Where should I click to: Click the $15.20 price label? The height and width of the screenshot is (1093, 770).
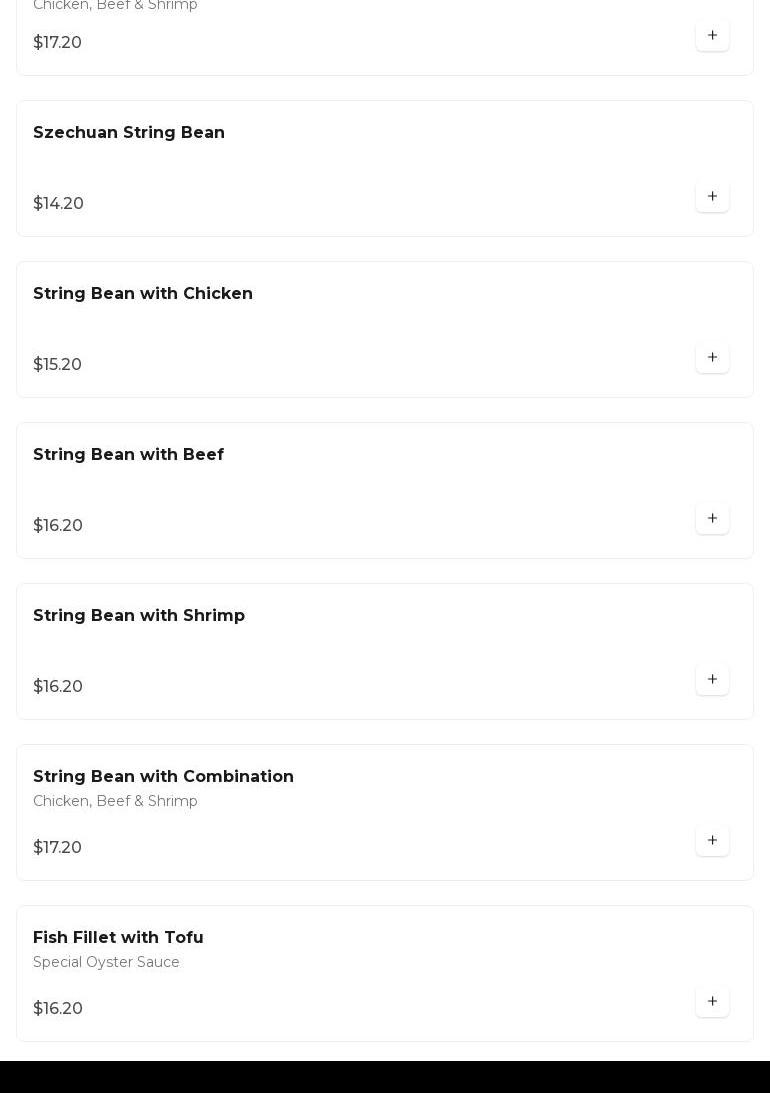(57, 365)
